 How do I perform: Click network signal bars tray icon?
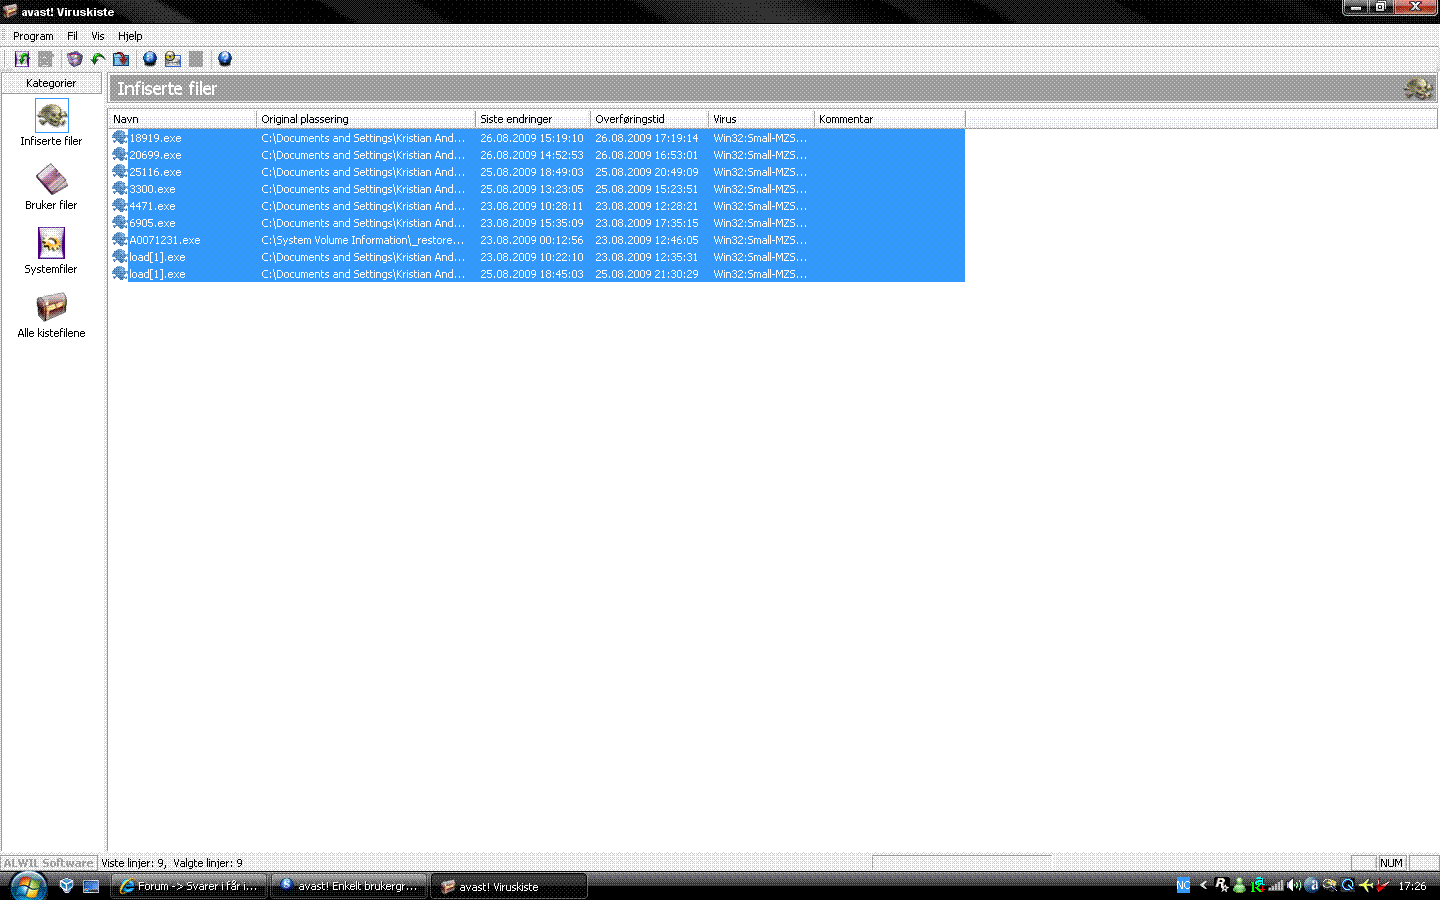pyautogui.click(x=1276, y=885)
